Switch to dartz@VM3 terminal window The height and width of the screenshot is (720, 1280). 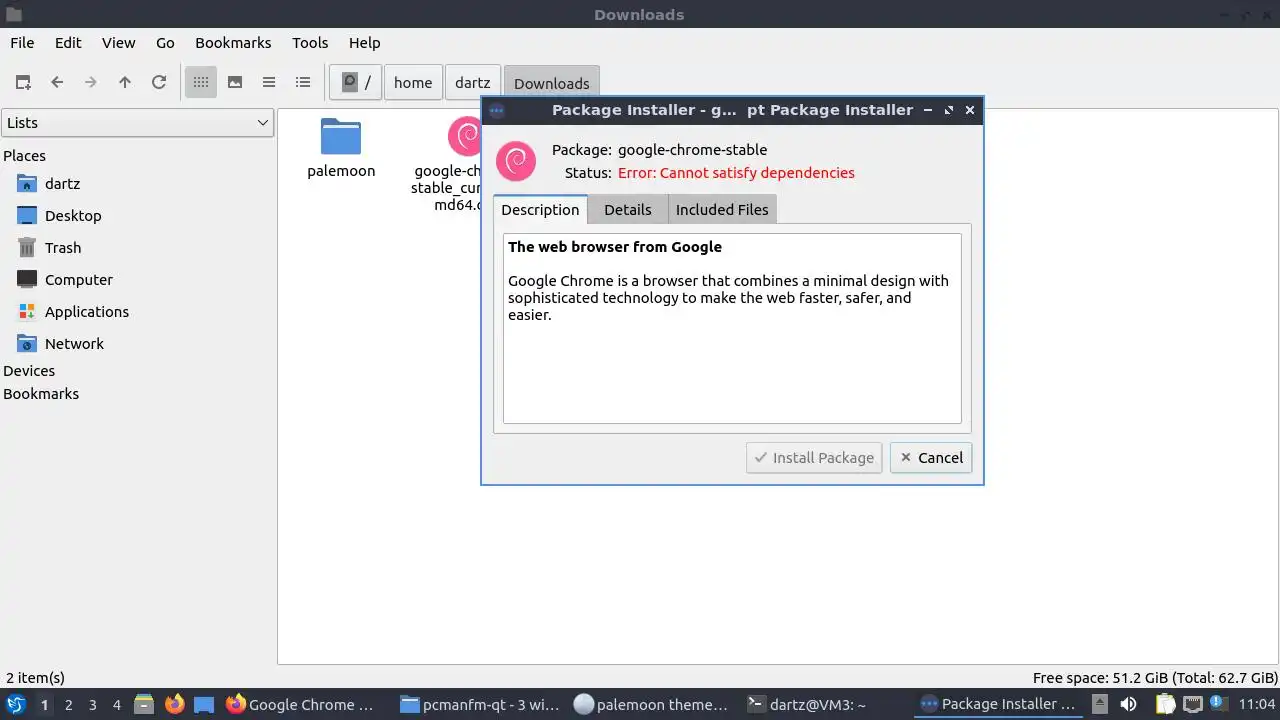click(808, 705)
